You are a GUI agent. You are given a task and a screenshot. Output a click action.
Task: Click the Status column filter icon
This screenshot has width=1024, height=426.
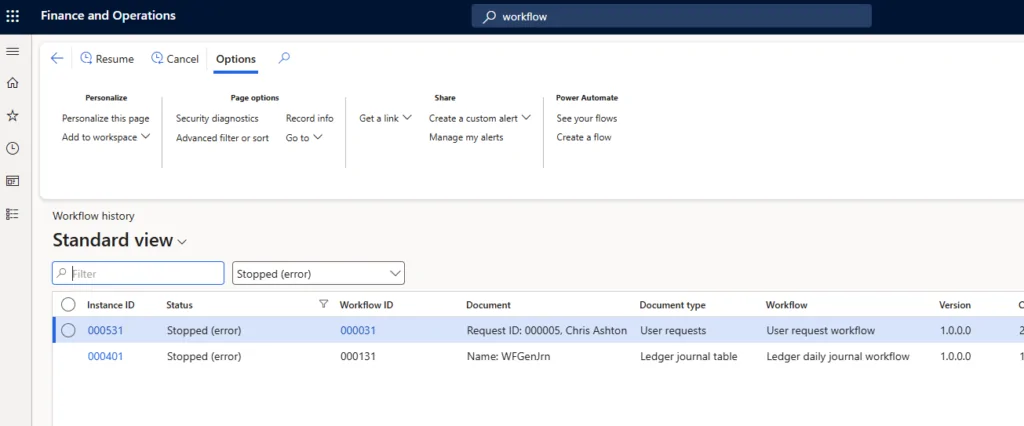tap(323, 304)
